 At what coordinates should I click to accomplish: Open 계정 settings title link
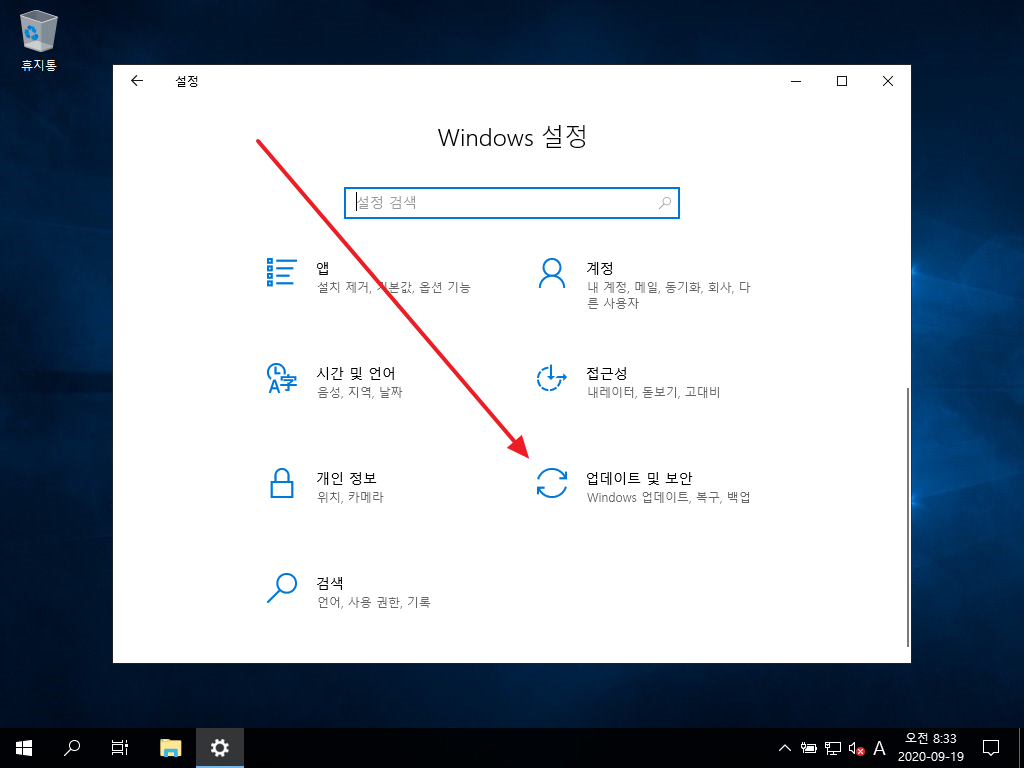600,268
